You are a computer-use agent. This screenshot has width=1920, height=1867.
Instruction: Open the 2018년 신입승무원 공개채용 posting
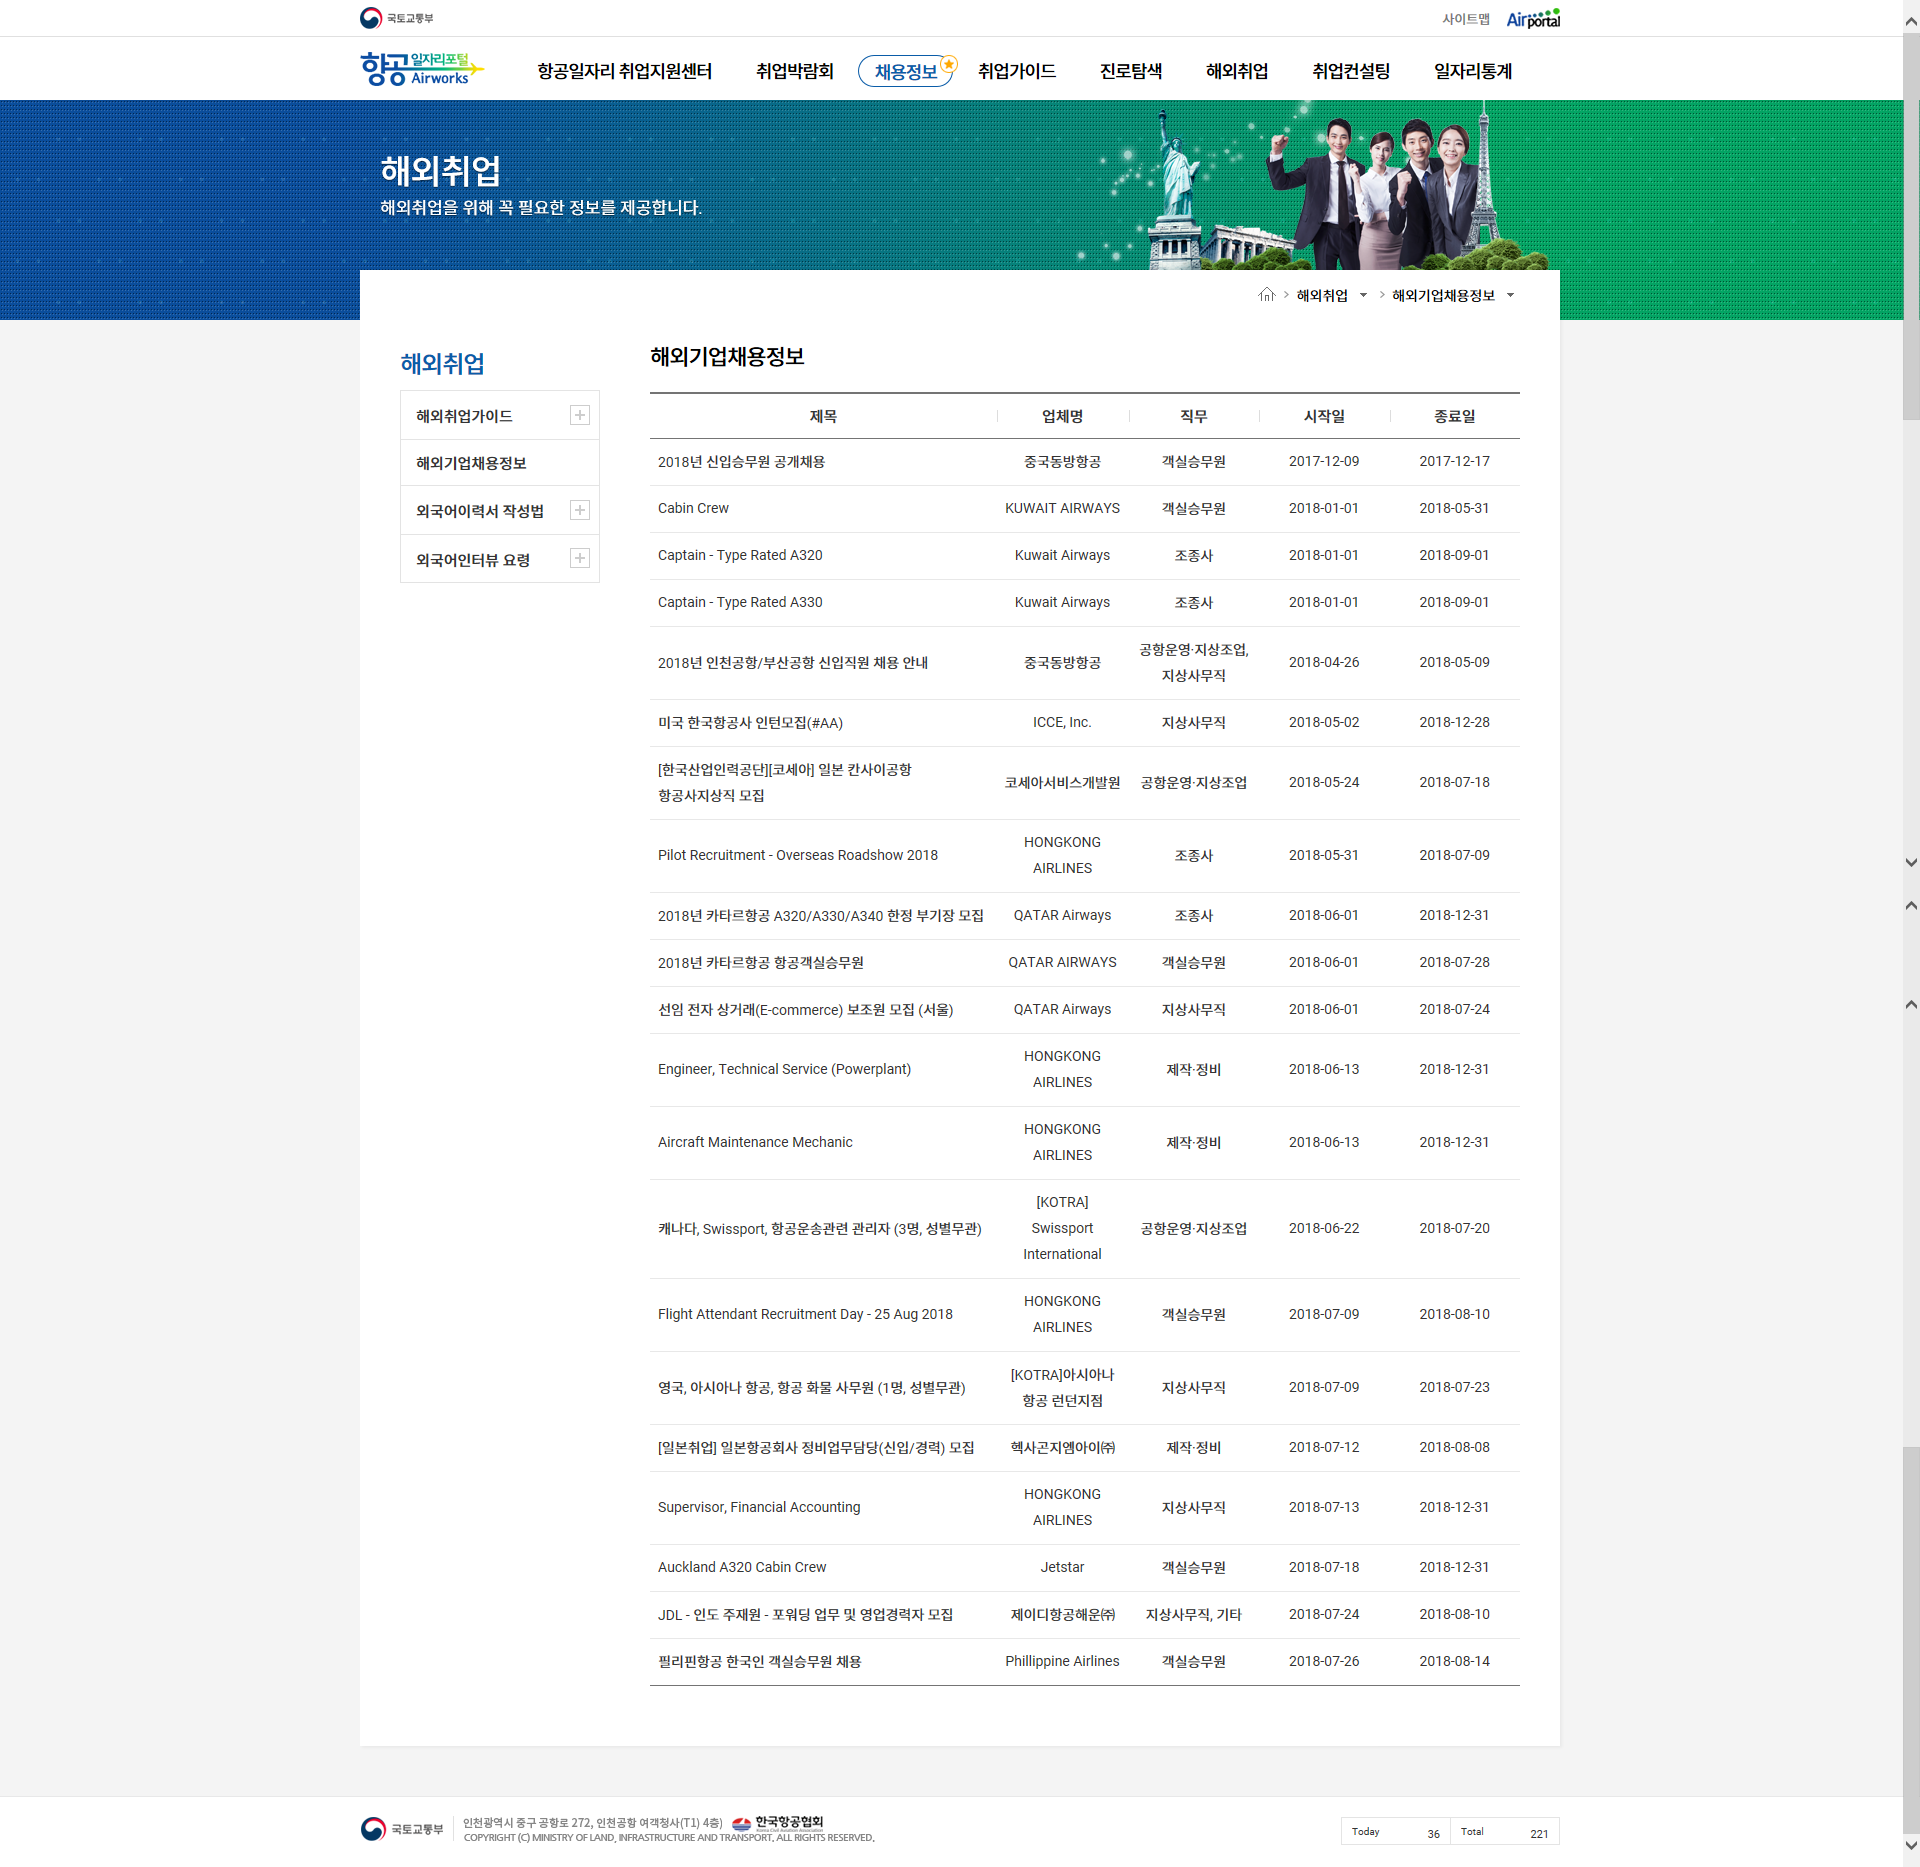pyautogui.click(x=741, y=462)
